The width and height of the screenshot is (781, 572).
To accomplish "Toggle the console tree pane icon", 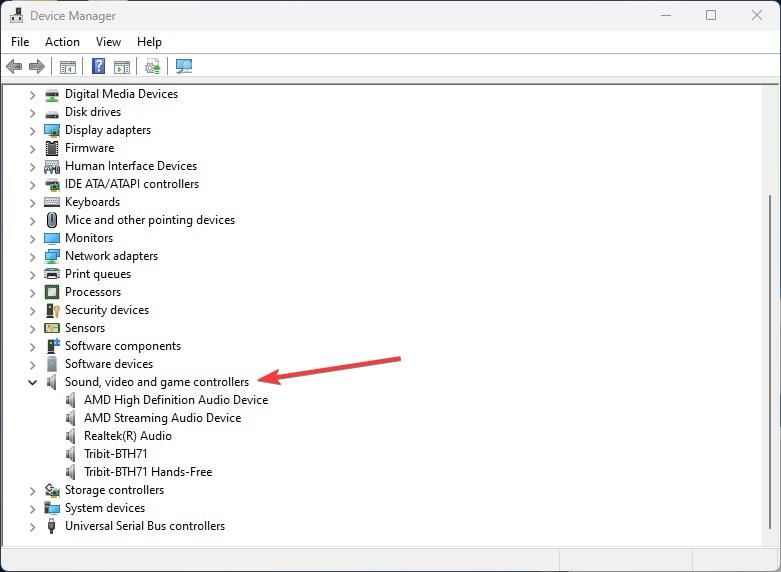I will coord(67,66).
